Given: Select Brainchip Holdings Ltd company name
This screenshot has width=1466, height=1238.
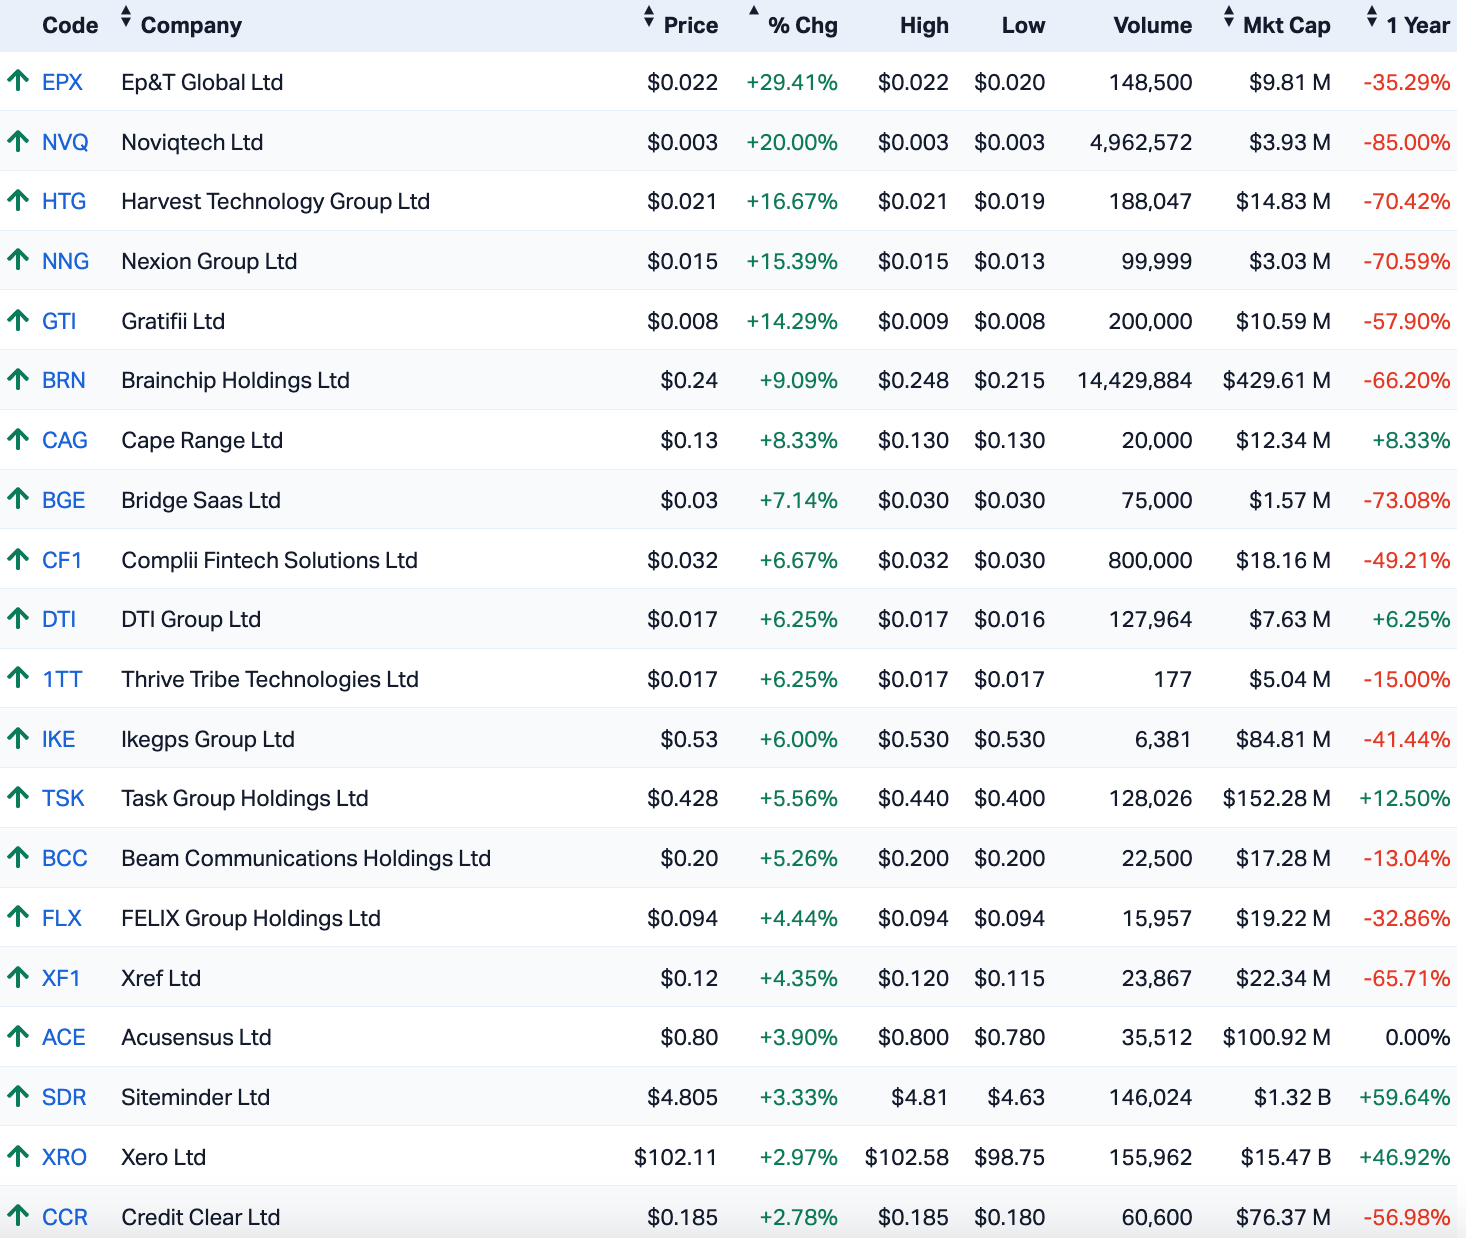Looking at the screenshot, I should pos(235,380).
